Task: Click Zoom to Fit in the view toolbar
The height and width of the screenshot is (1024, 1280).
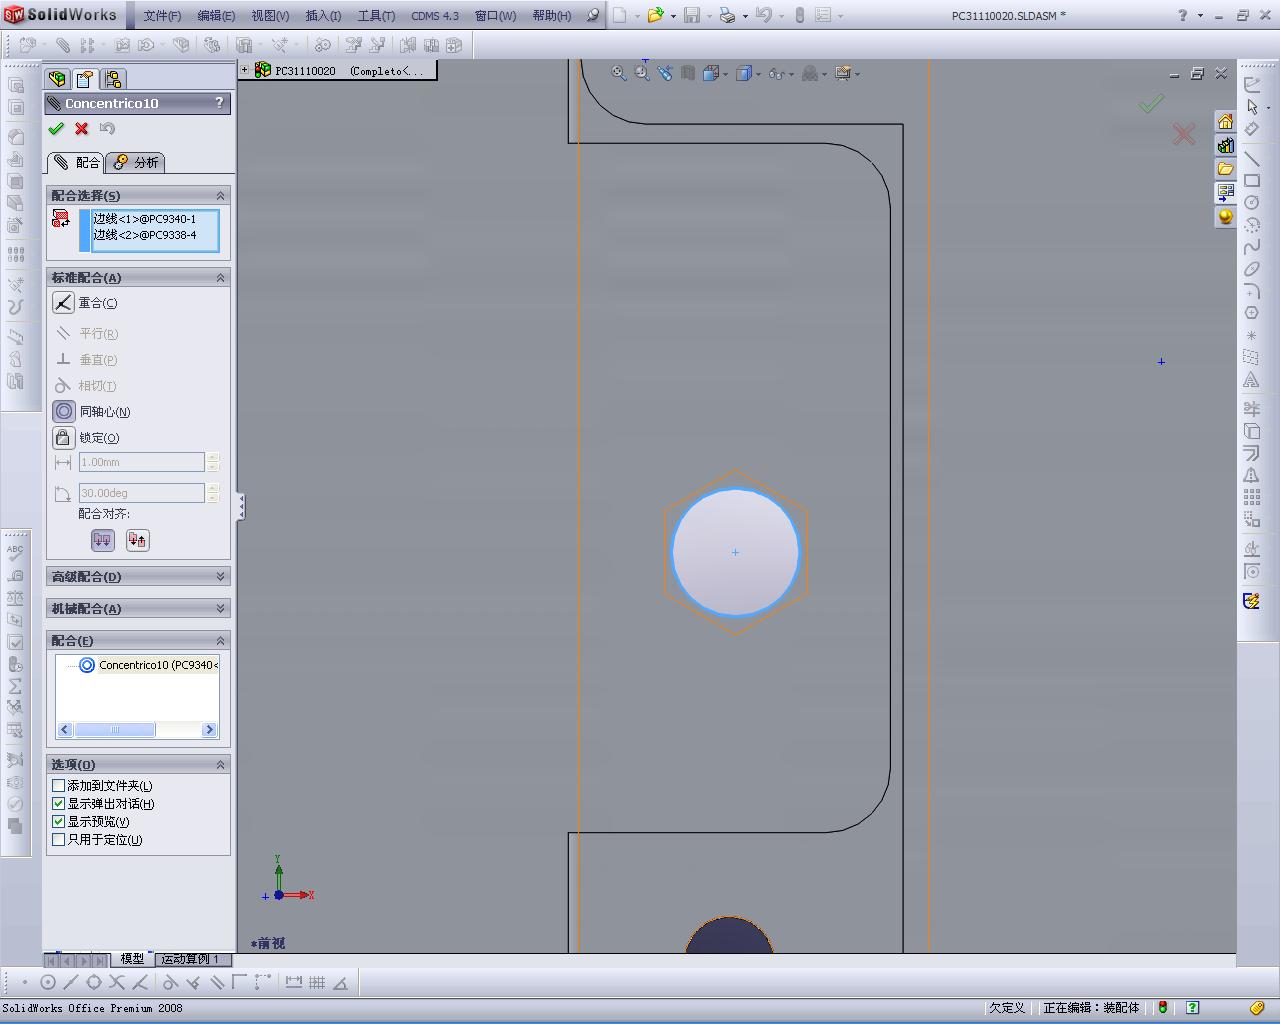Action: (619, 73)
